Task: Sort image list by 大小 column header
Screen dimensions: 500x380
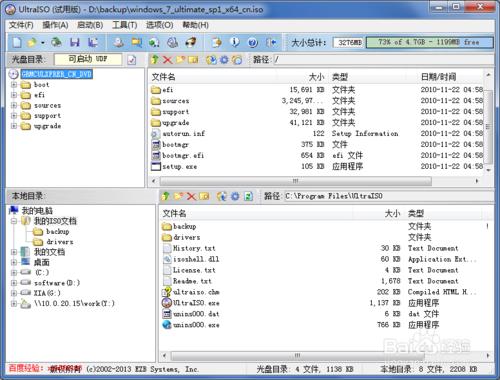Action: point(316,77)
